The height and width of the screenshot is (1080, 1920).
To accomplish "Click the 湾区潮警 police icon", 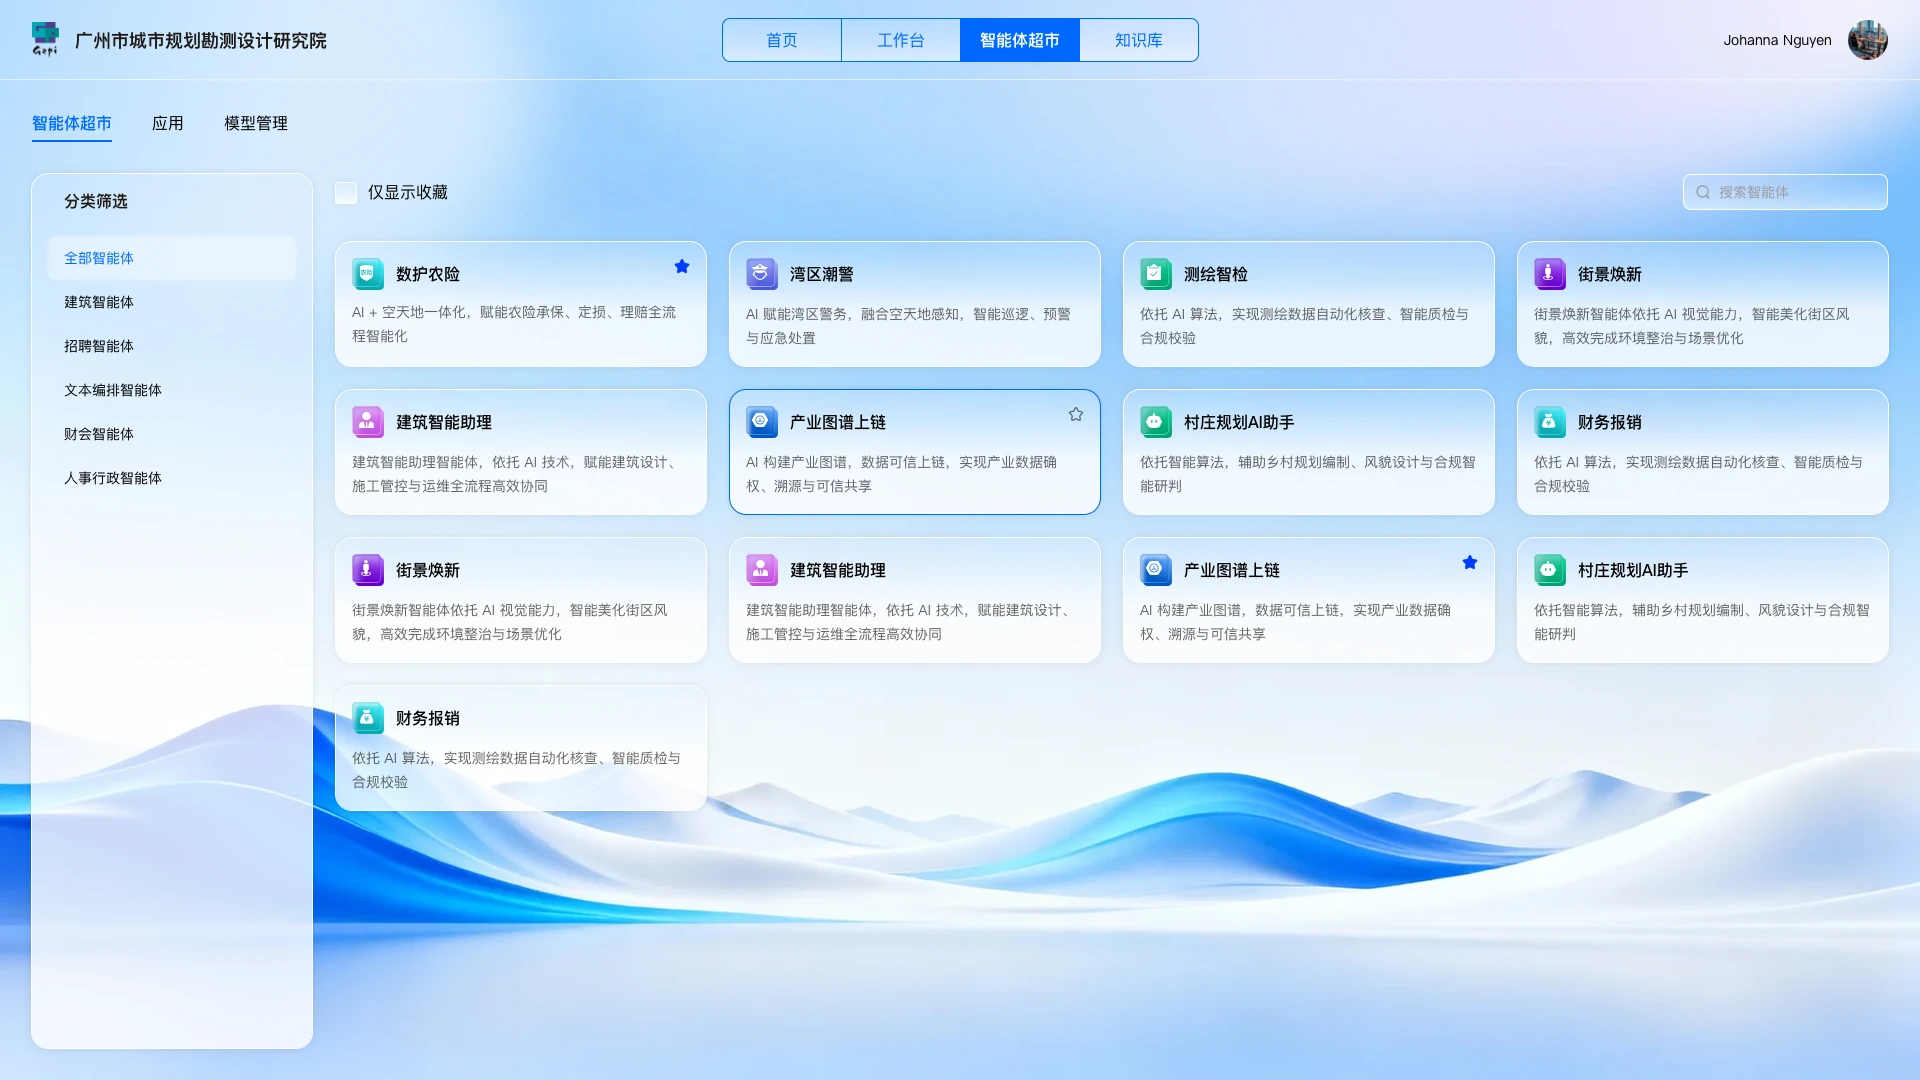I will (x=761, y=274).
